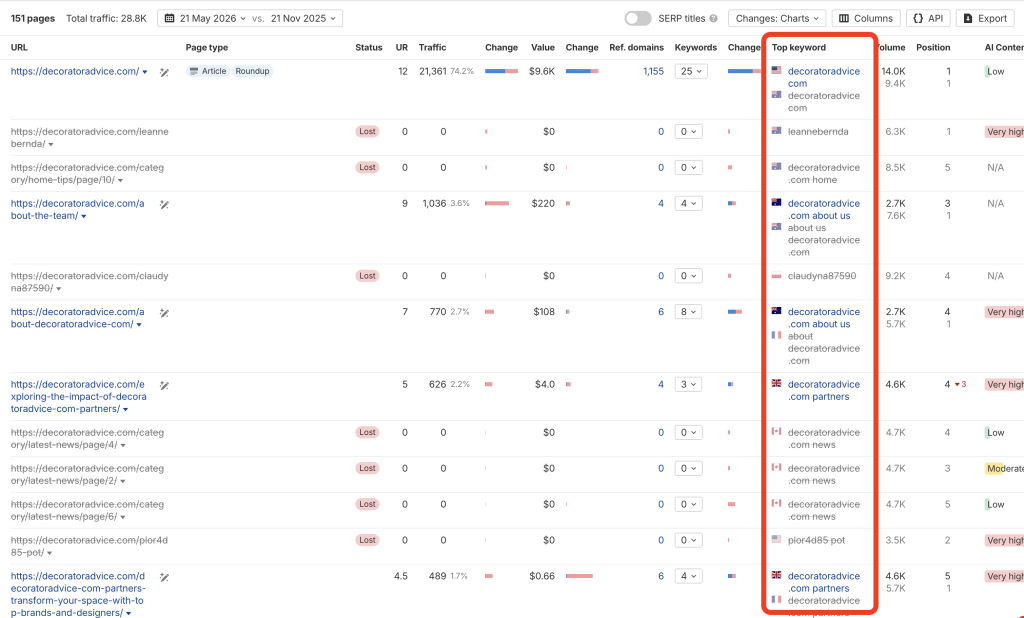Click the inspect icon beside about-decoratoradvice-com URL

click(165, 313)
